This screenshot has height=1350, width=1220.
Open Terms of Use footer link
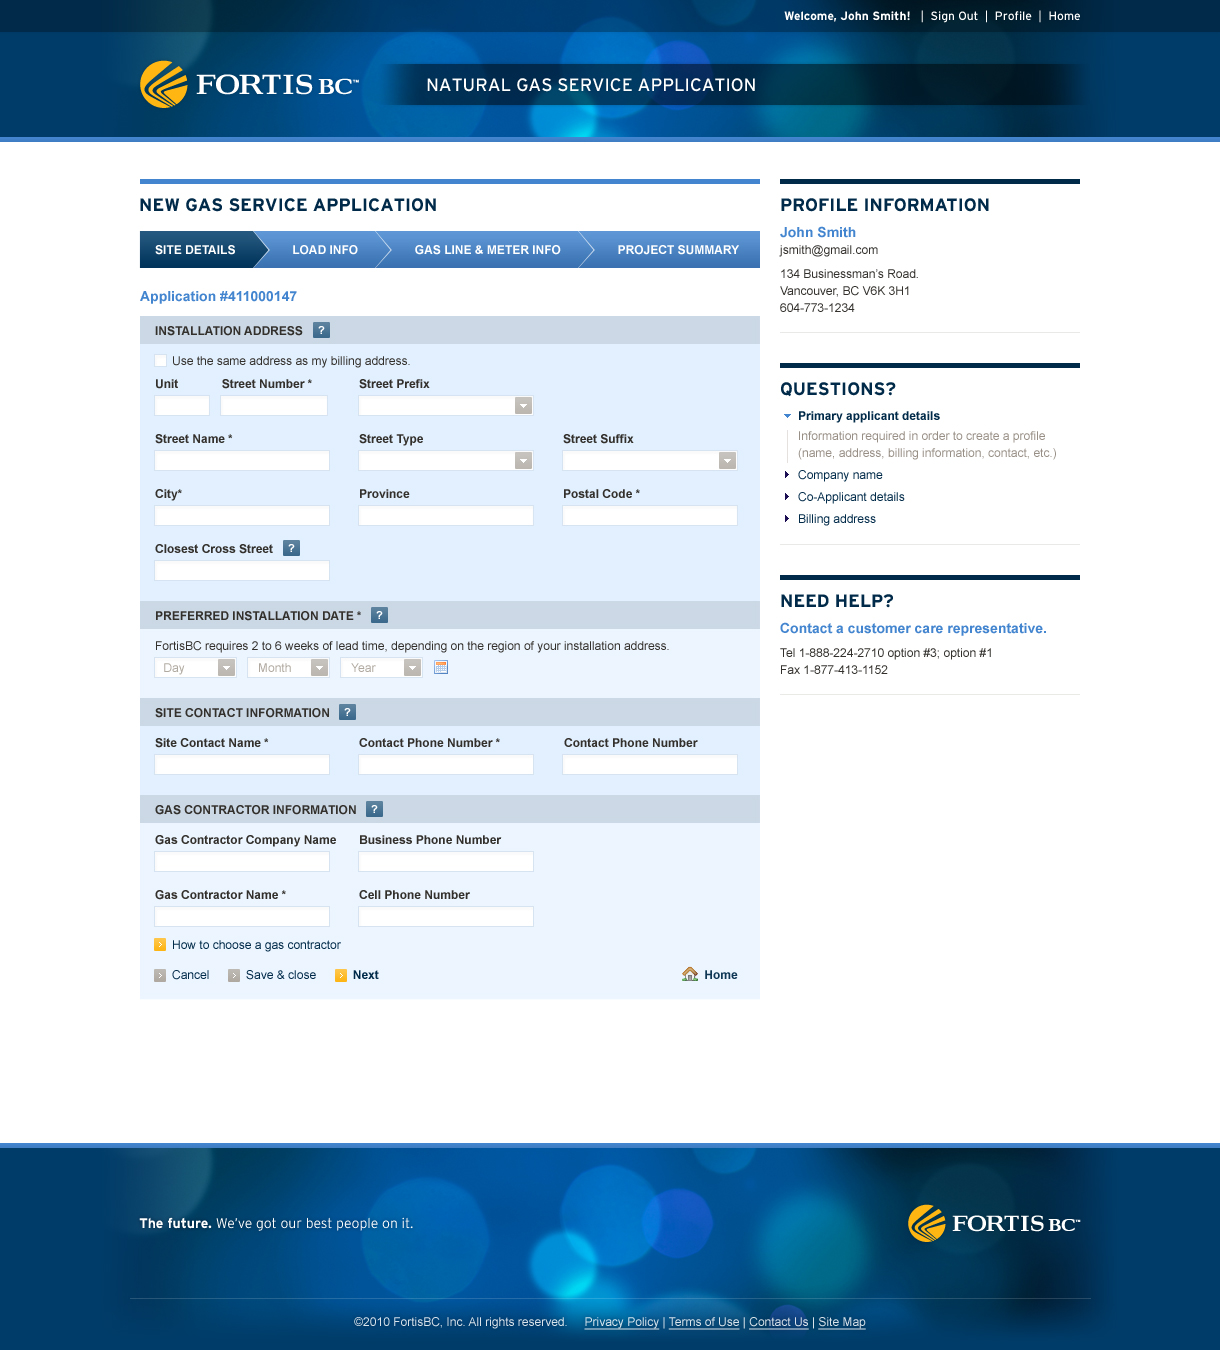pos(704,1322)
